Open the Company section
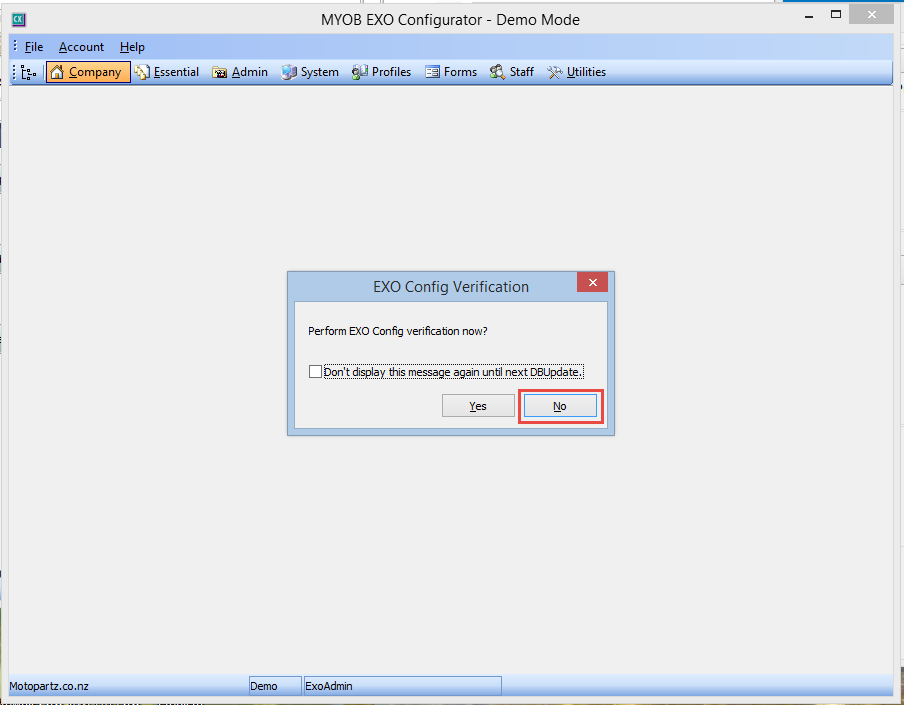 [88, 72]
